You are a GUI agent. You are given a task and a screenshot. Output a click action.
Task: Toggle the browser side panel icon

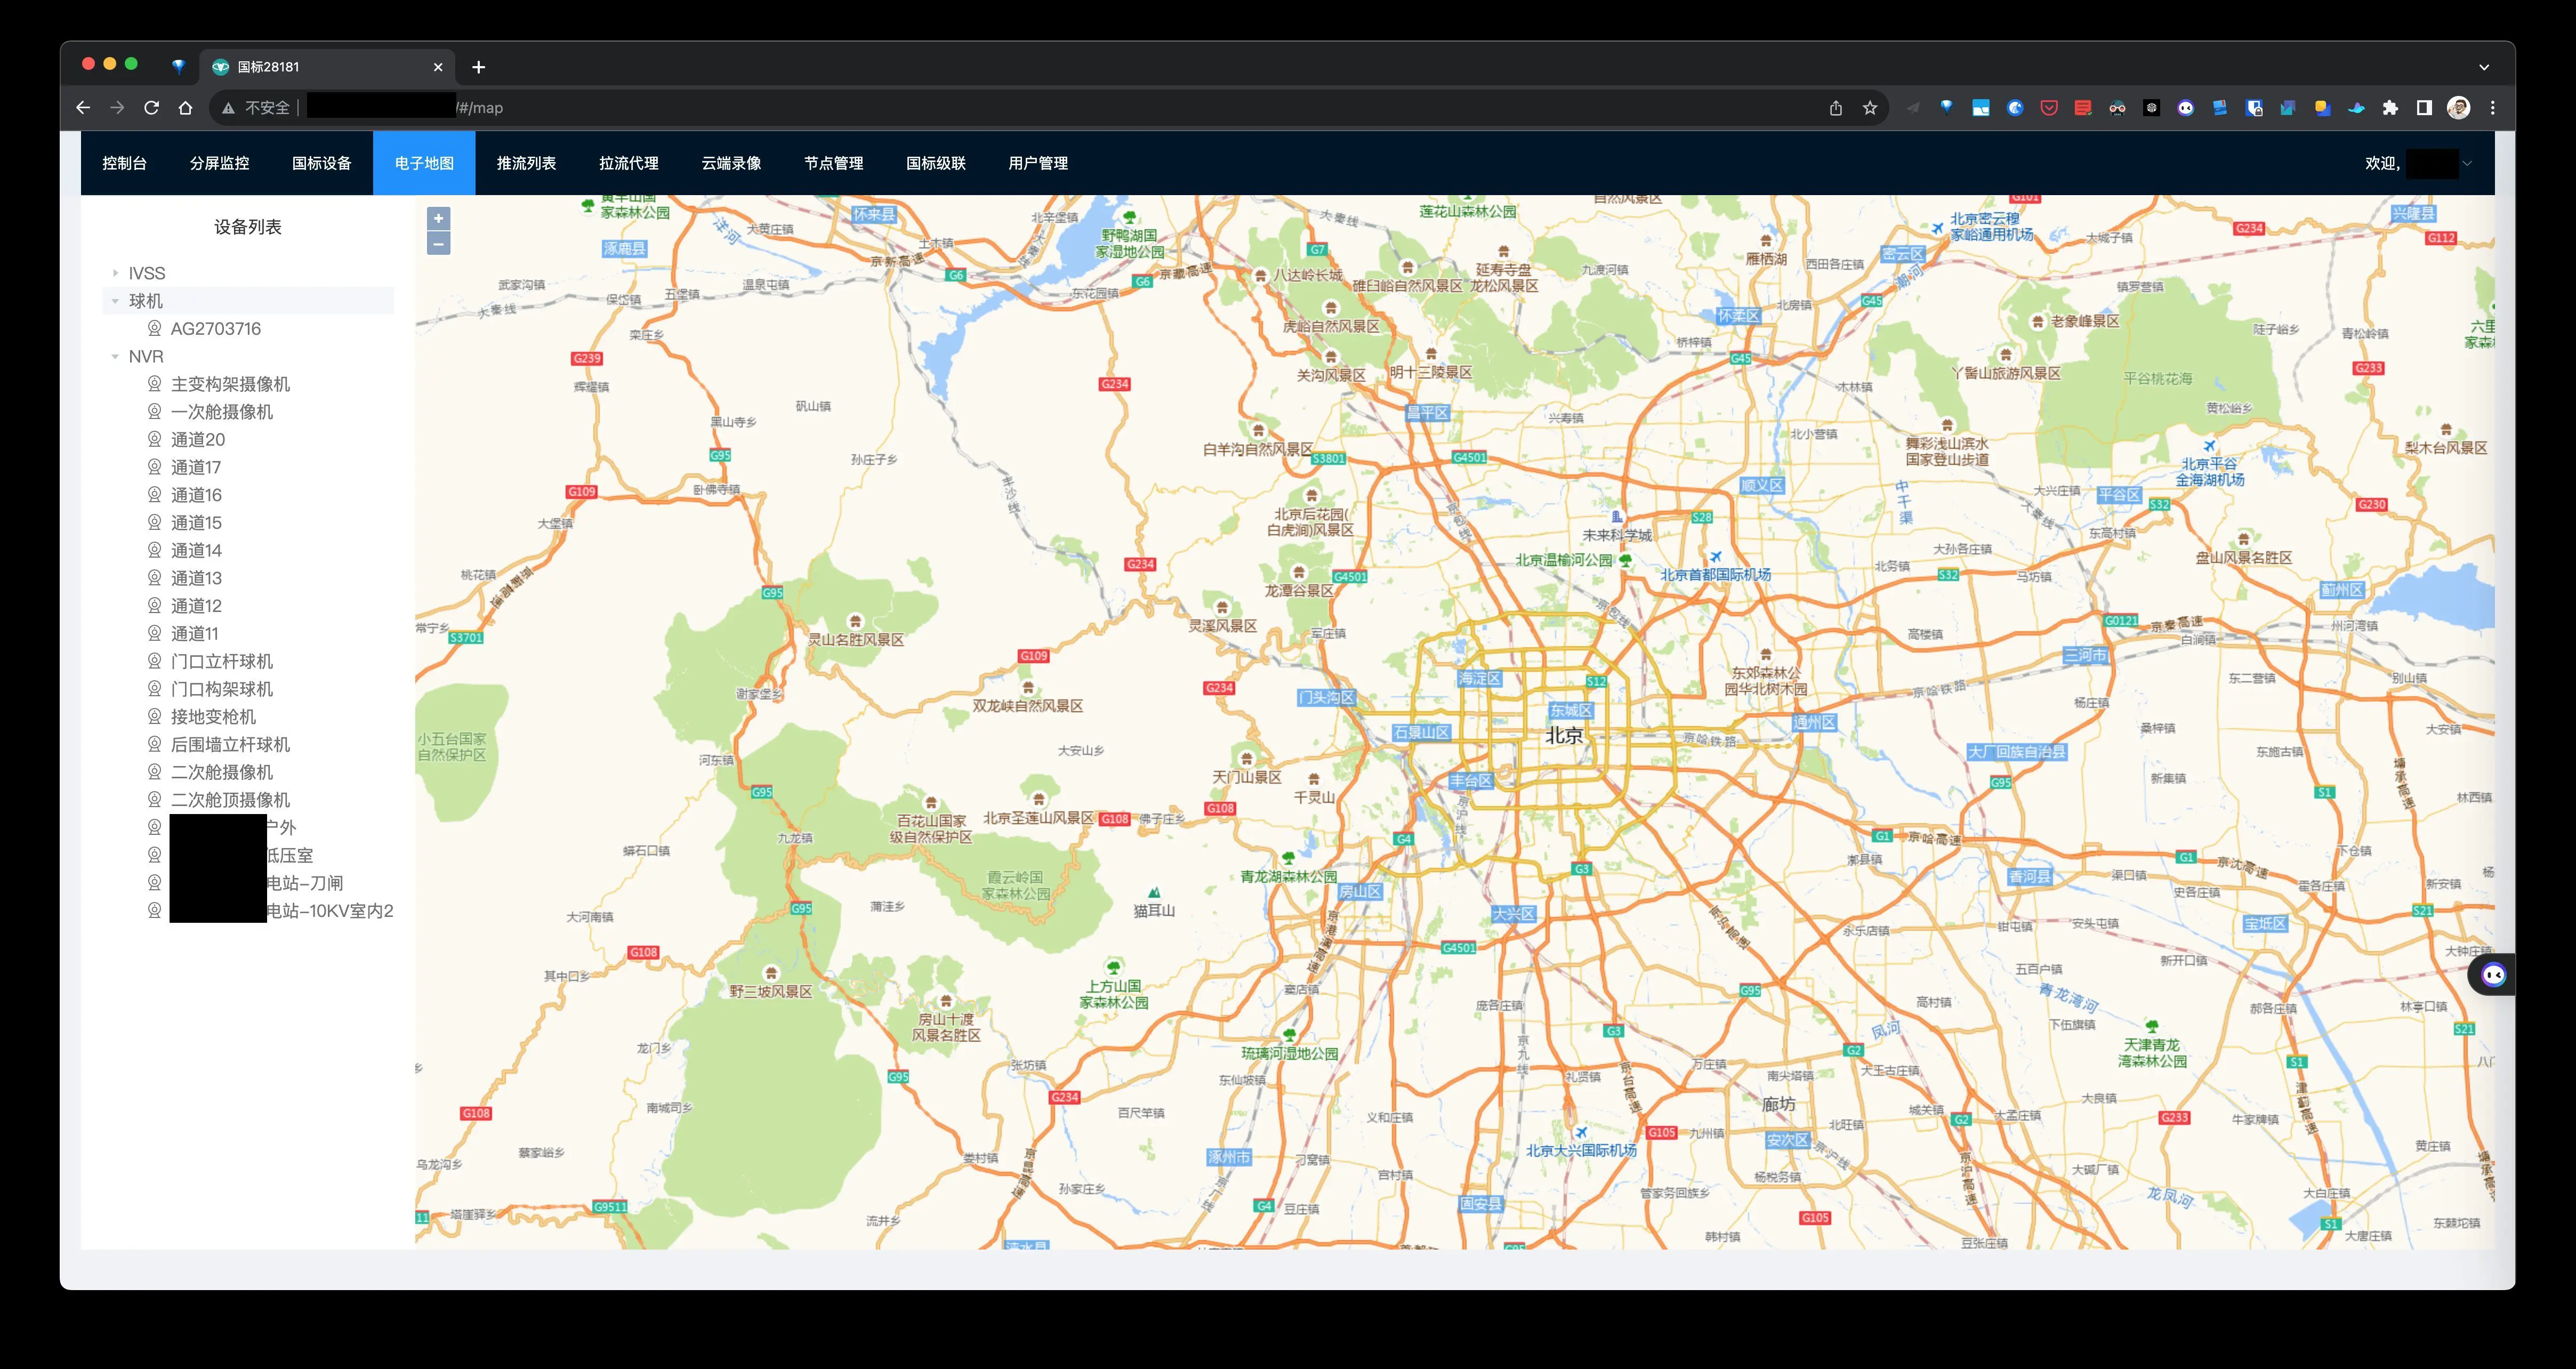coord(2424,108)
